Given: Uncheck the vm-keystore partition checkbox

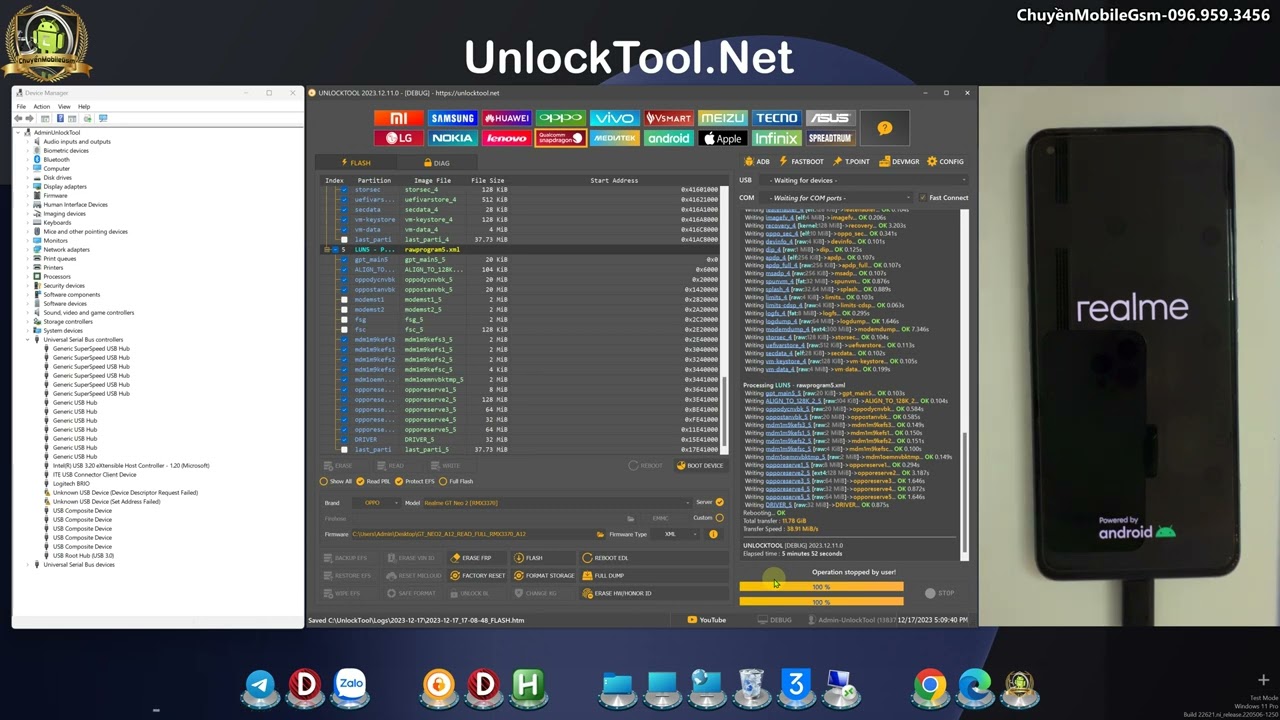Looking at the screenshot, I should pos(344,219).
